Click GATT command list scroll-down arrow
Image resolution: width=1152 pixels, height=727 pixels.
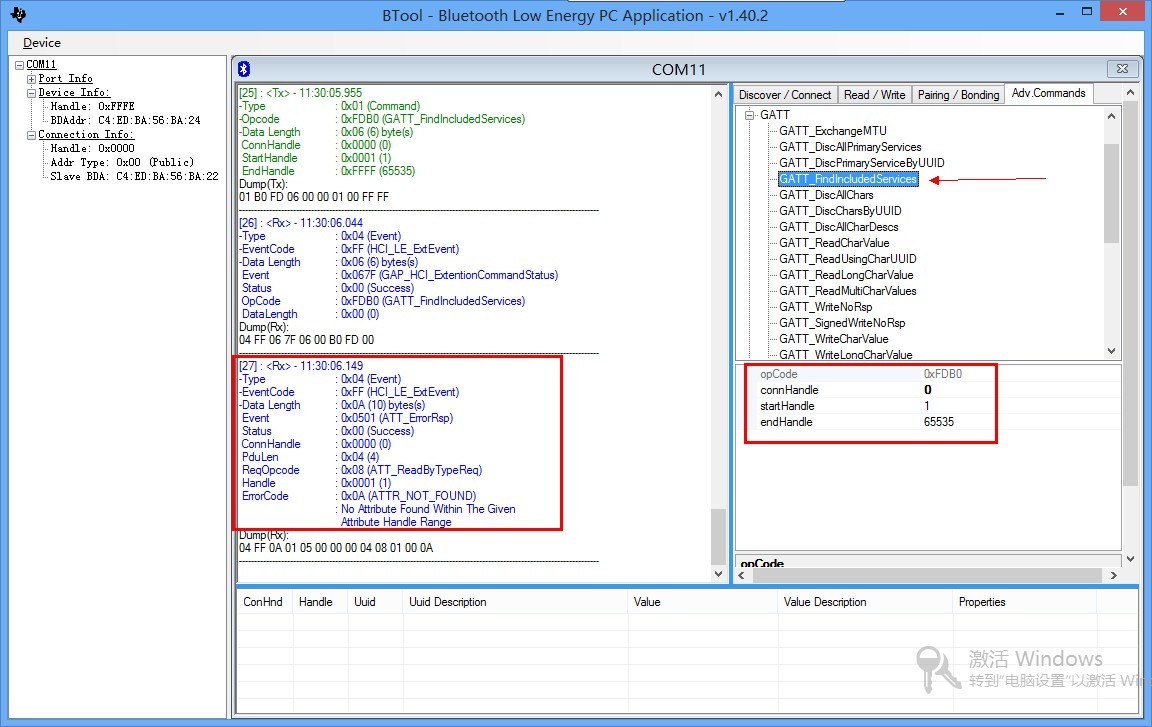pos(1111,351)
